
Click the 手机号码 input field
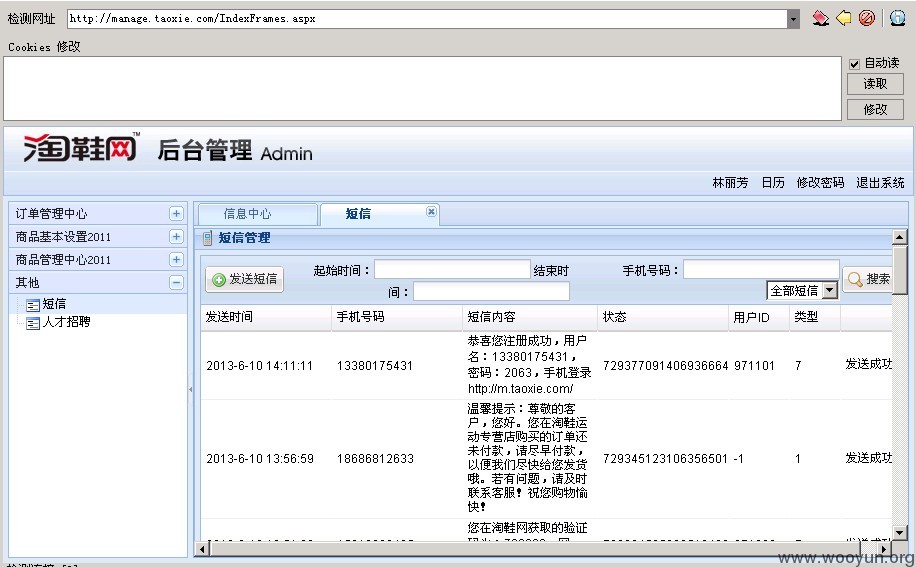coord(761,270)
